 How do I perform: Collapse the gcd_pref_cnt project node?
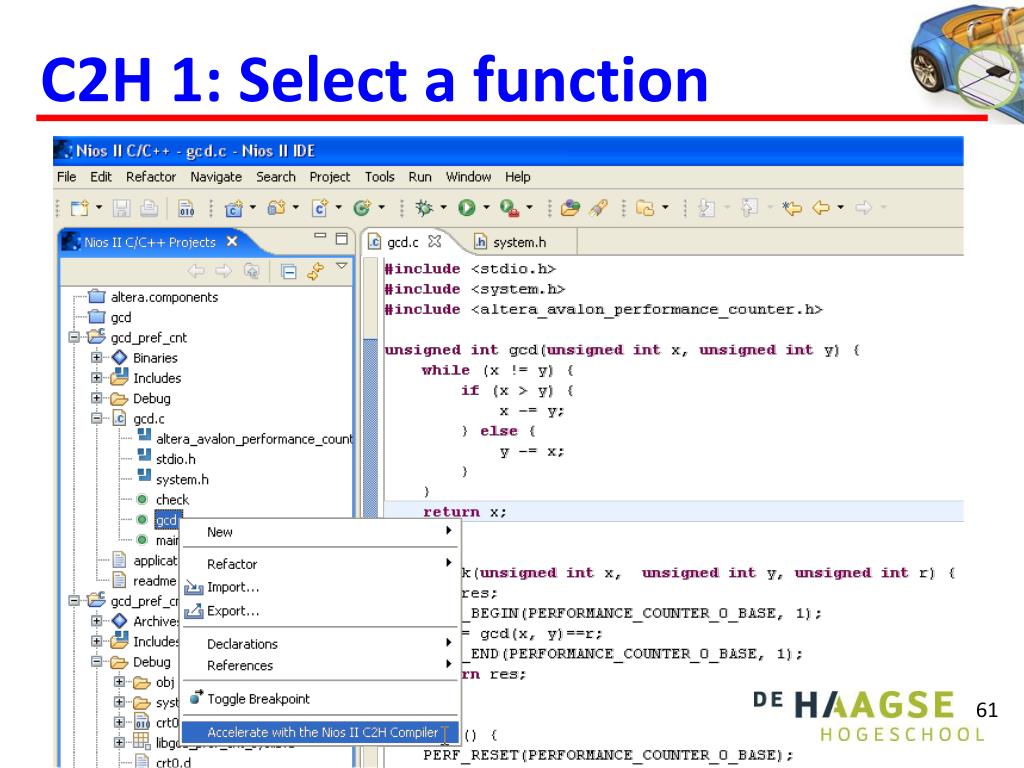click(x=74, y=338)
